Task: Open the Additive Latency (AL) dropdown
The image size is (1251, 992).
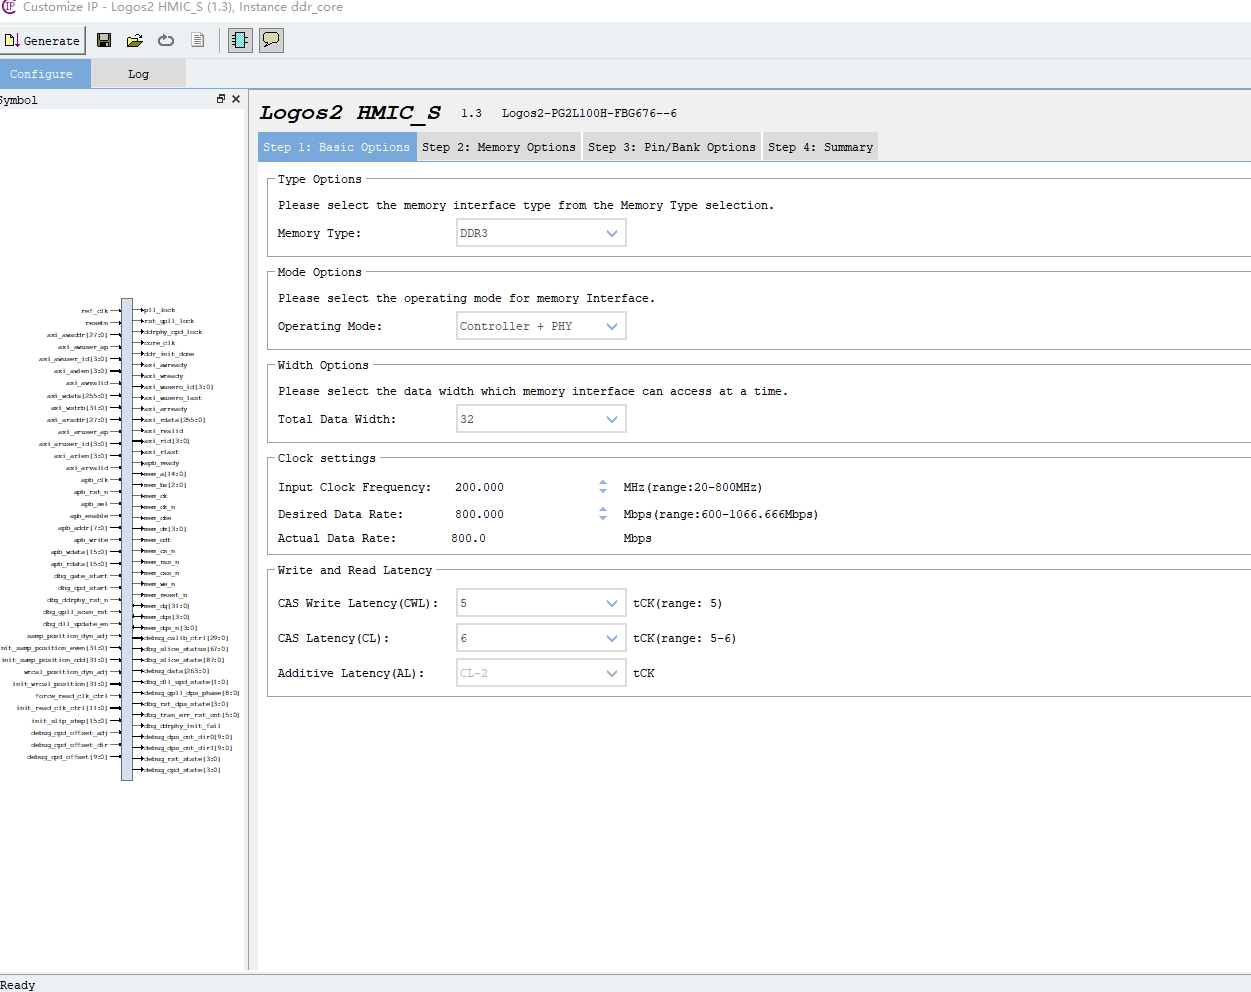Action: tap(541, 673)
